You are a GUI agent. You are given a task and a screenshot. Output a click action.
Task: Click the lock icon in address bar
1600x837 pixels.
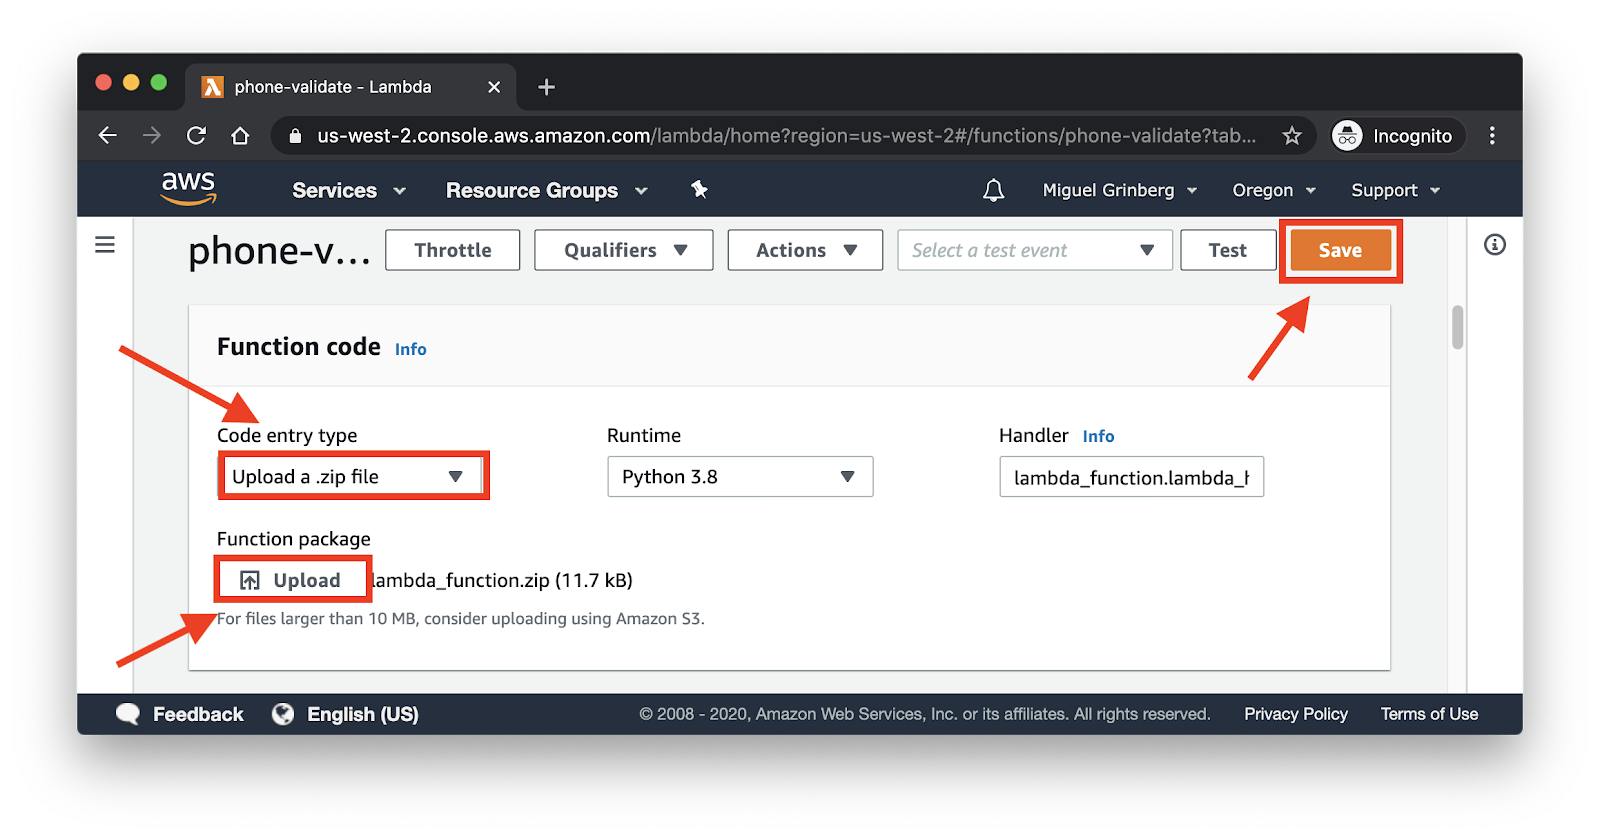point(295,136)
